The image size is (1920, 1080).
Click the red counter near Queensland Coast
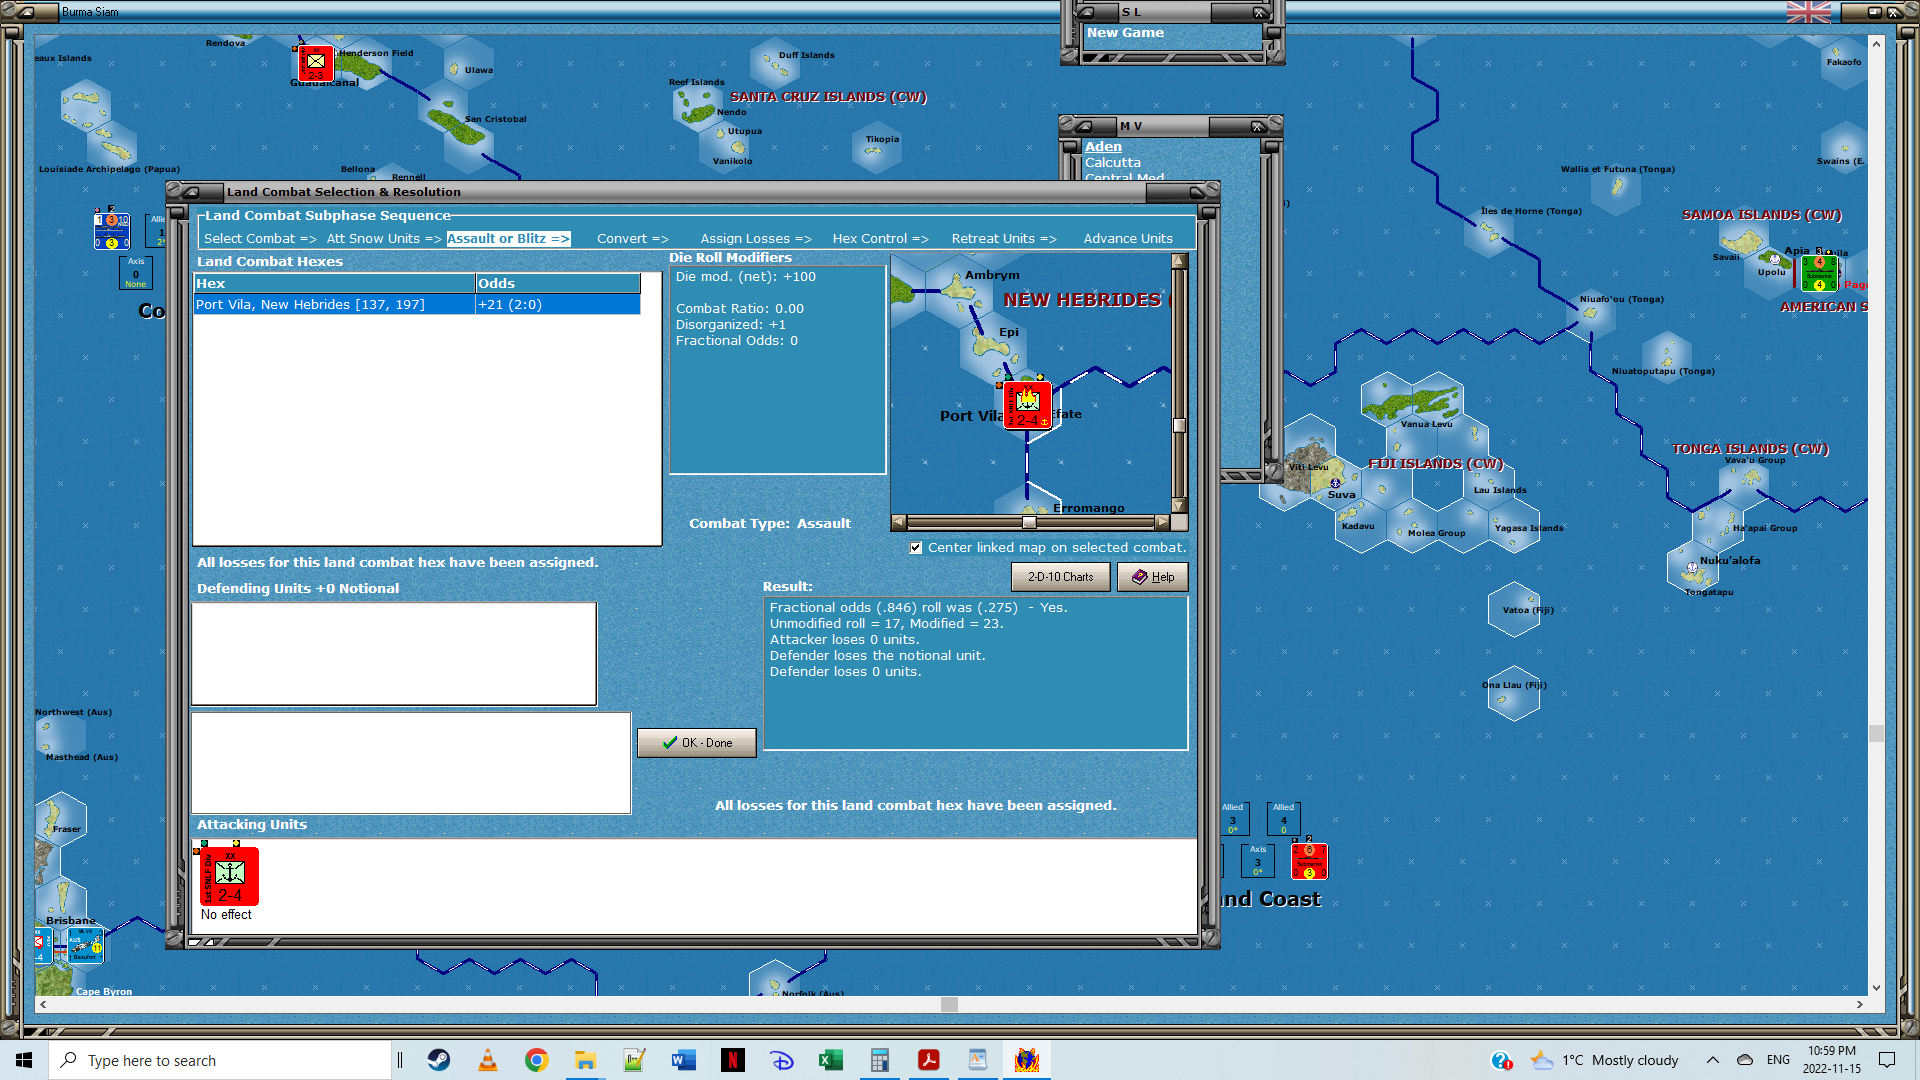pyautogui.click(x=1308, y=861)
